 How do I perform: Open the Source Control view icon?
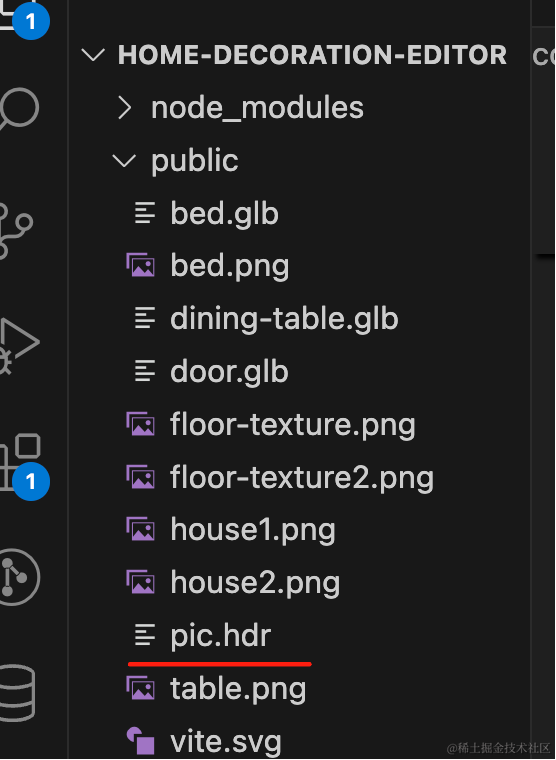point(15,231)
